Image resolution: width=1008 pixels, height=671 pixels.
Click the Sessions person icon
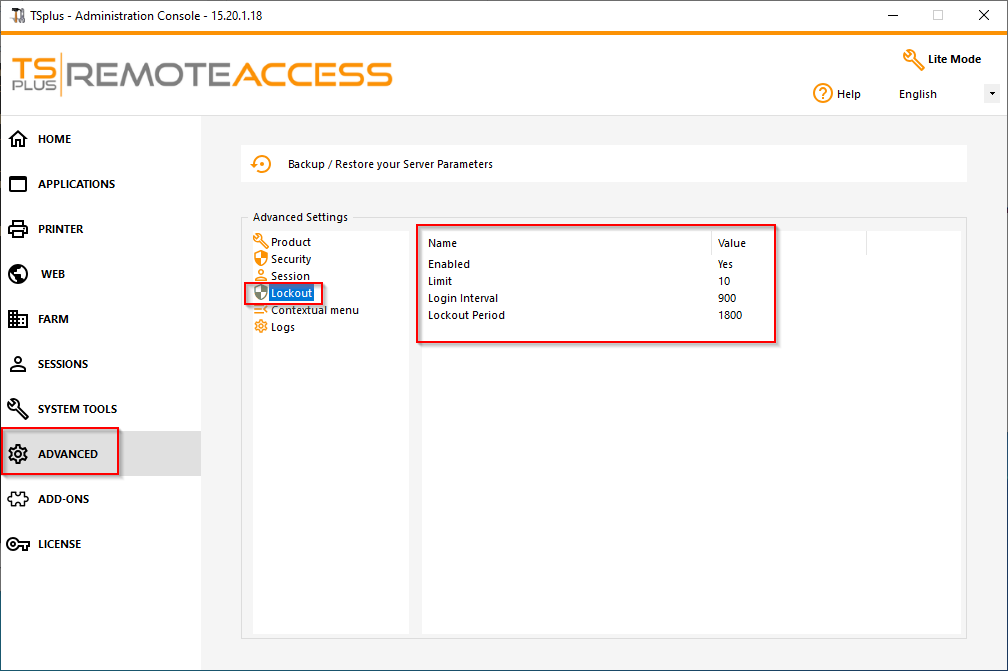18,364
